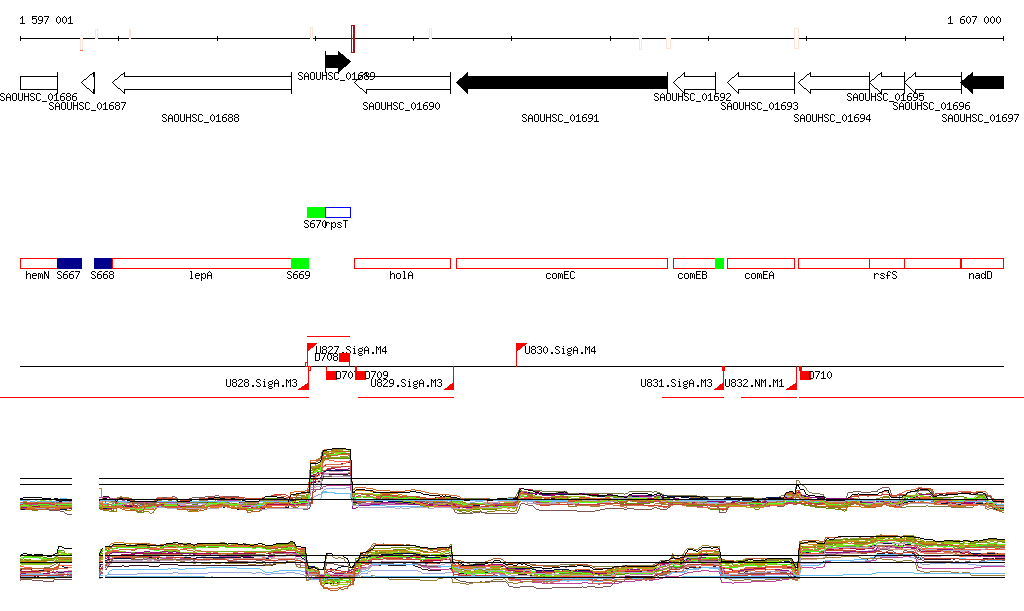Click the SAOUHSC_01696 gene arrow

(933, 83)
